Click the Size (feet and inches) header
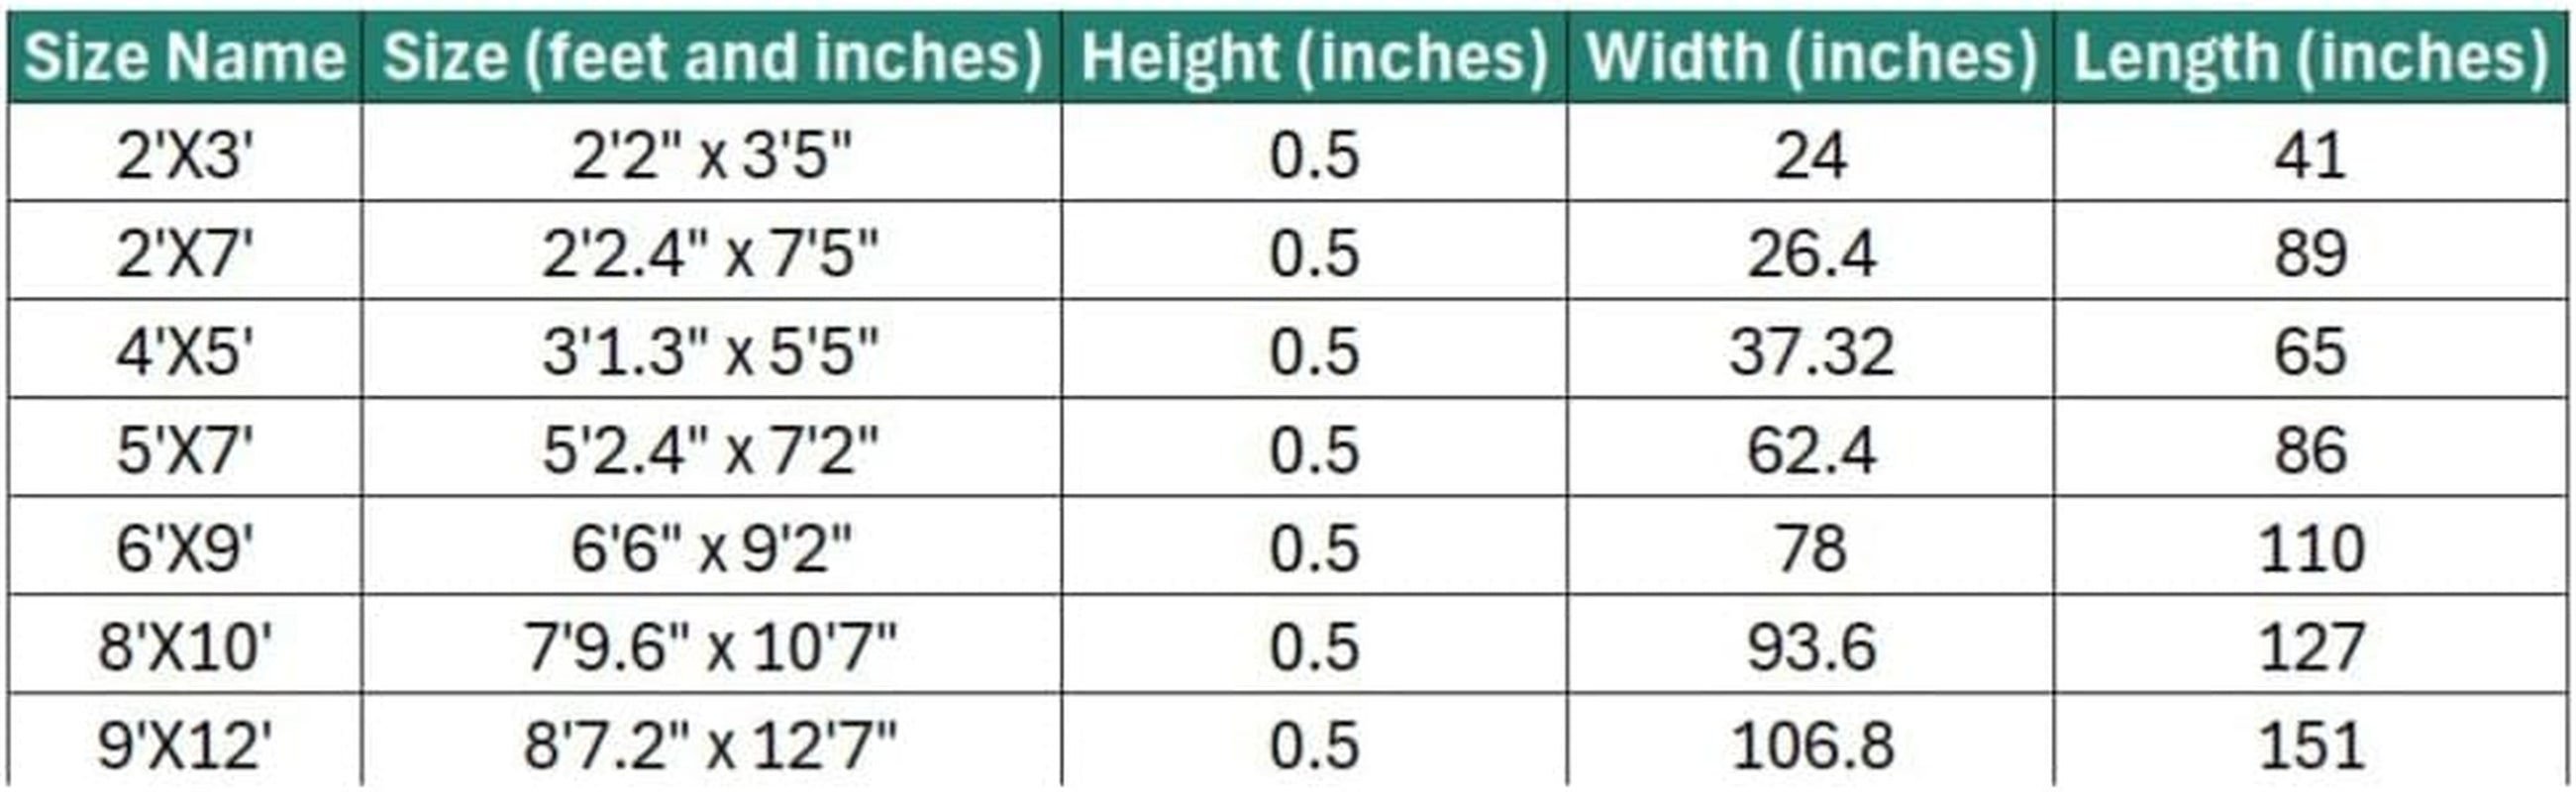The image size is (2576, 792). click(712, 57)
